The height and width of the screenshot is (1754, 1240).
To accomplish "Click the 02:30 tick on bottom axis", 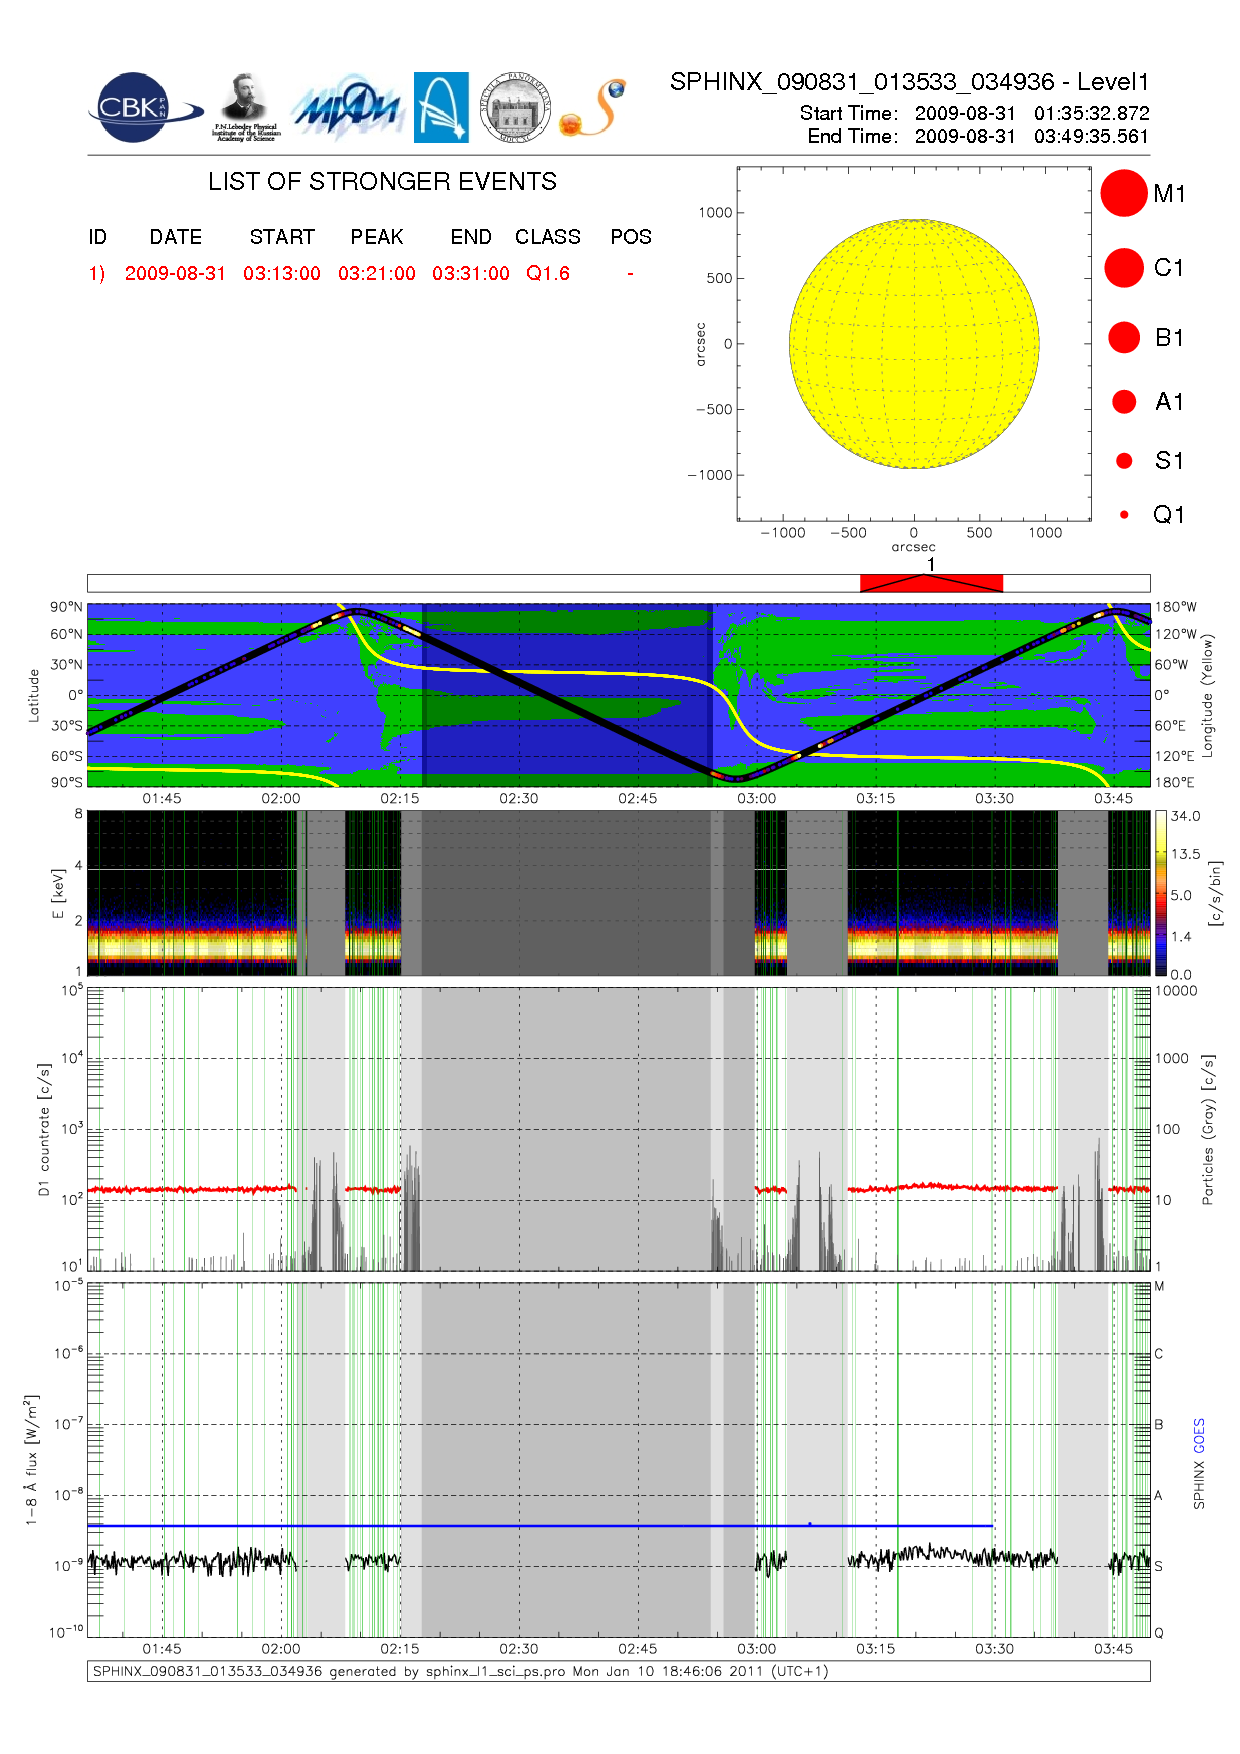I will click(x=519, y=1648).
